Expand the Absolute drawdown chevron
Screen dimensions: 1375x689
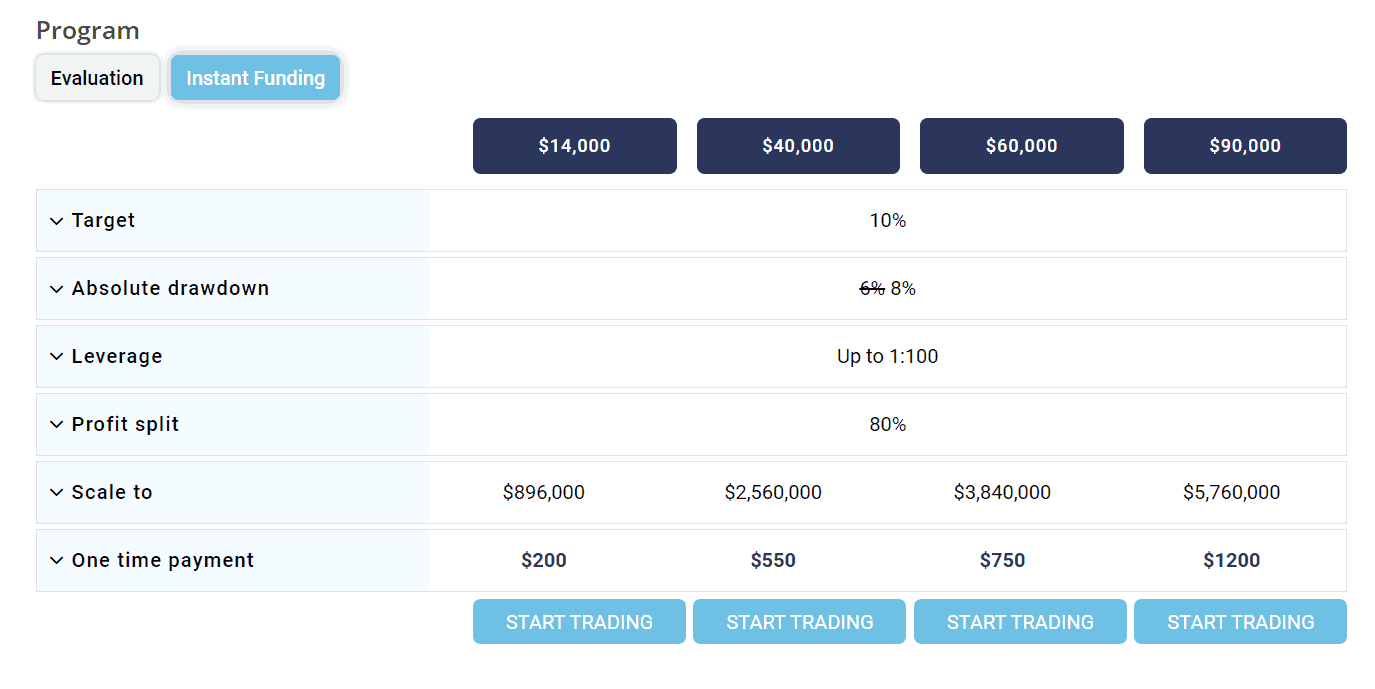(57, 289)
